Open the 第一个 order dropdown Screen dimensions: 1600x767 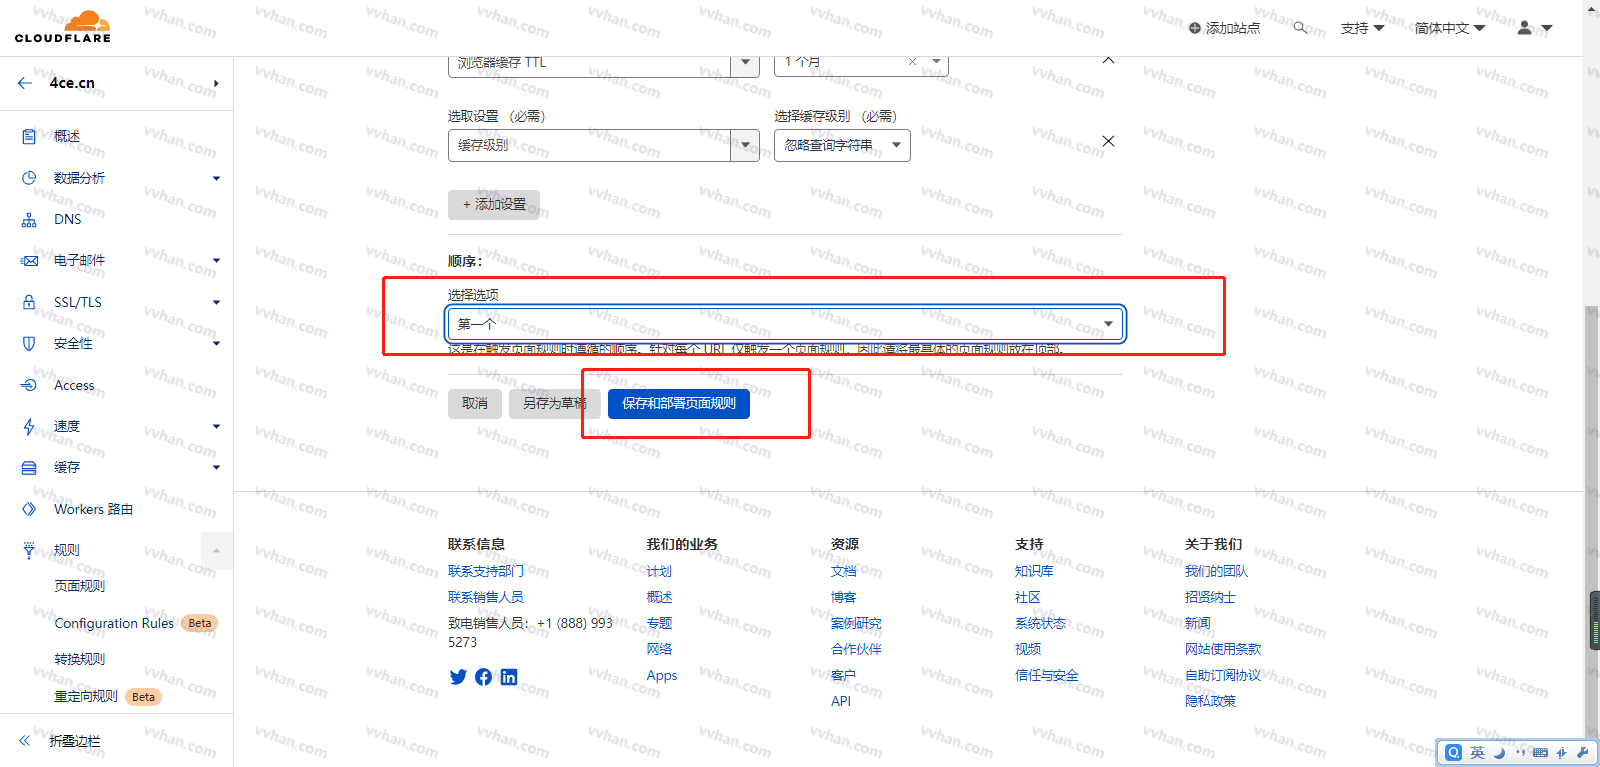(786, 324)
